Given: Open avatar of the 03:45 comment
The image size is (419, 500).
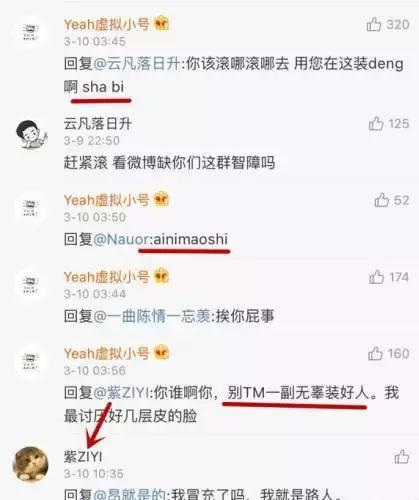Looking at the screenshot, I should point(30,32).
